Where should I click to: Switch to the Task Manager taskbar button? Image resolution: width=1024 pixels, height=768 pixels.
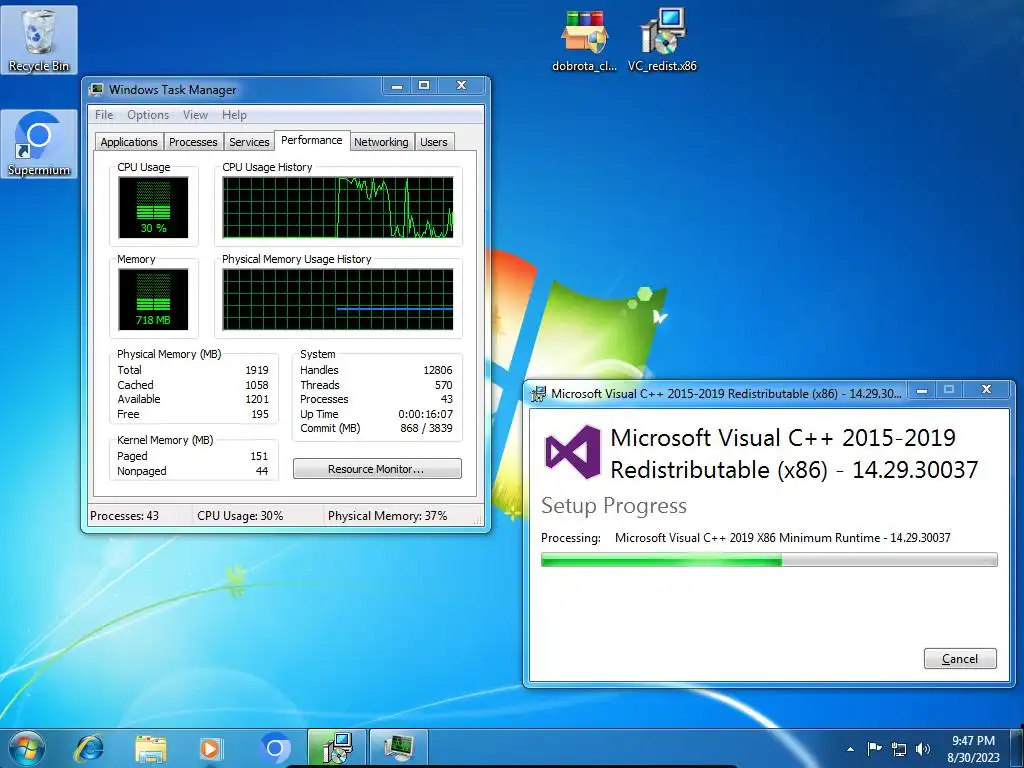pos(399,748)
